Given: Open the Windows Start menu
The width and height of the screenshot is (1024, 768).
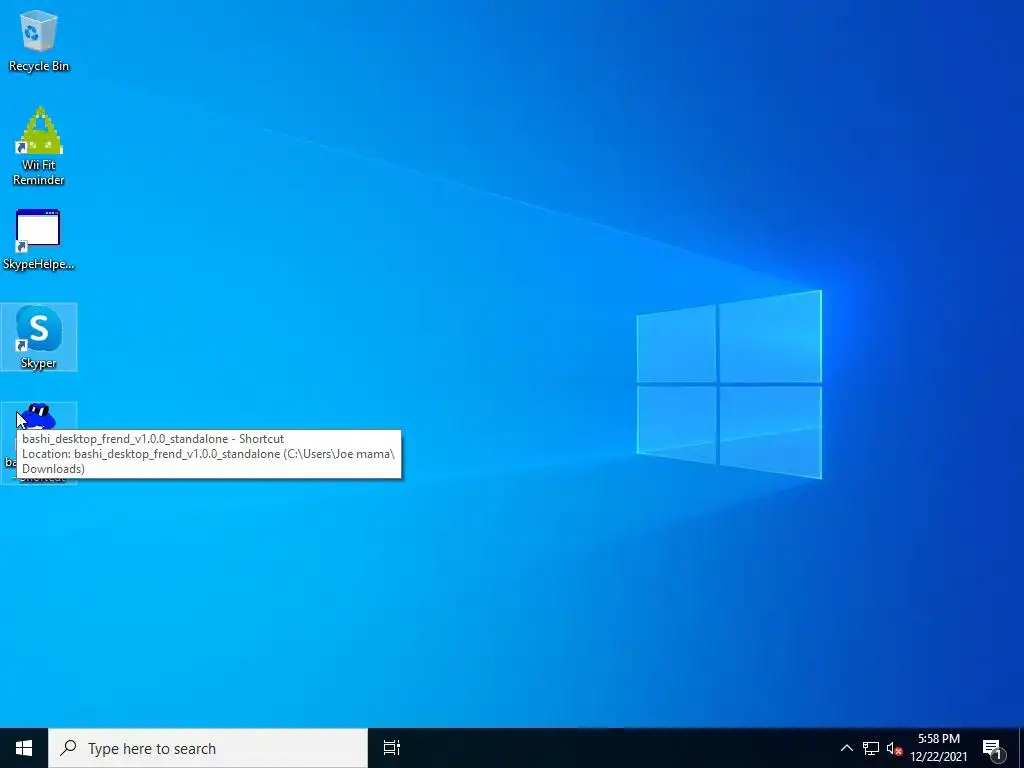Looking at the screenshot, I should click(x=24, y=748).
